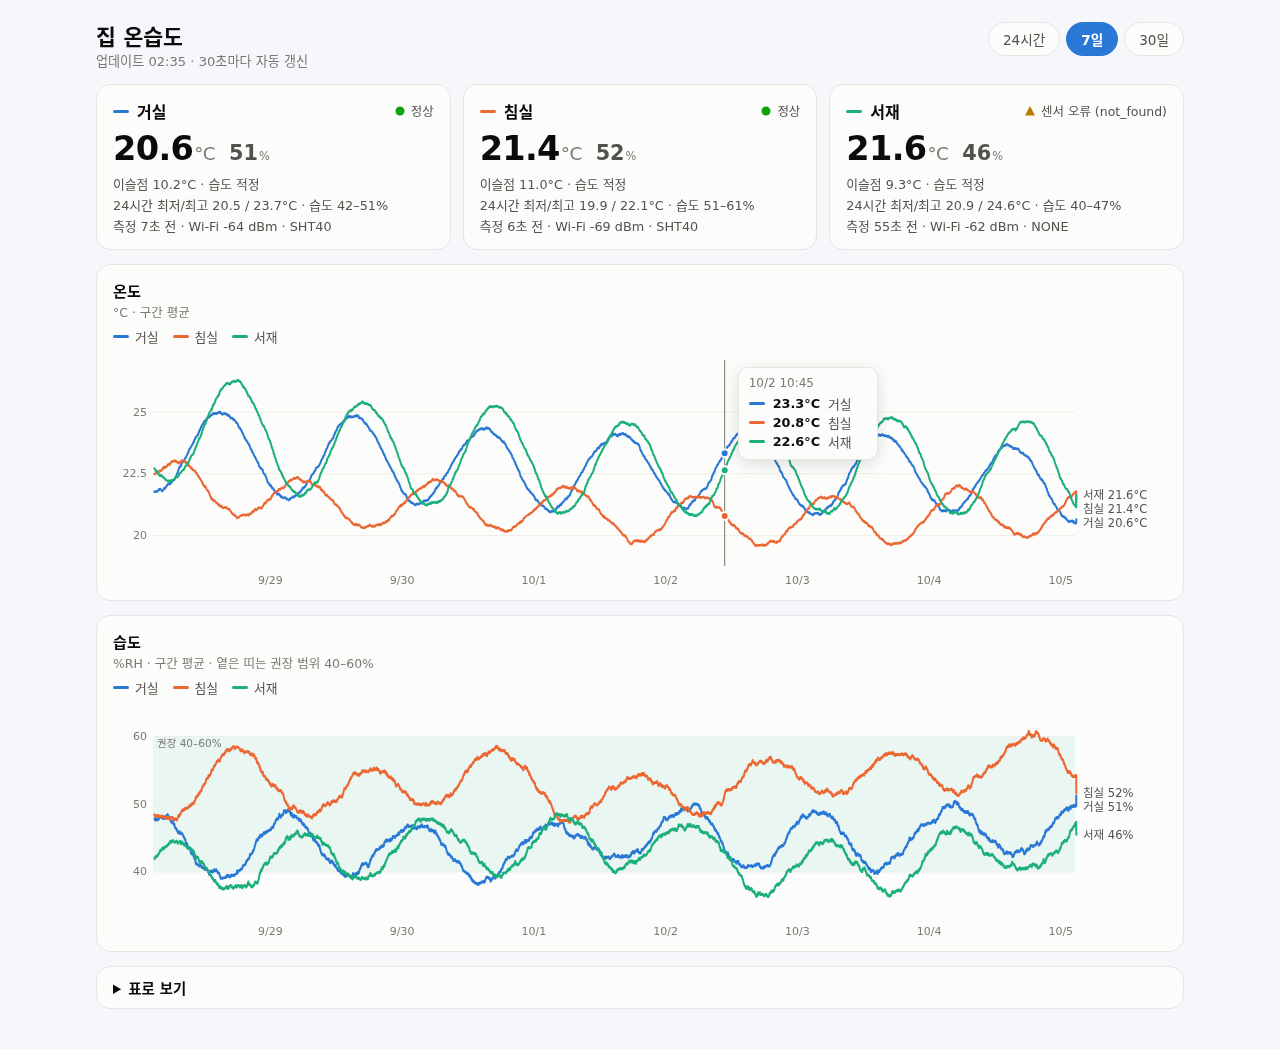Click the 20.6 temperature value on 거실 card
Screen dimensions: 1280x1049
pyautogui.click(x=153, y=148)
